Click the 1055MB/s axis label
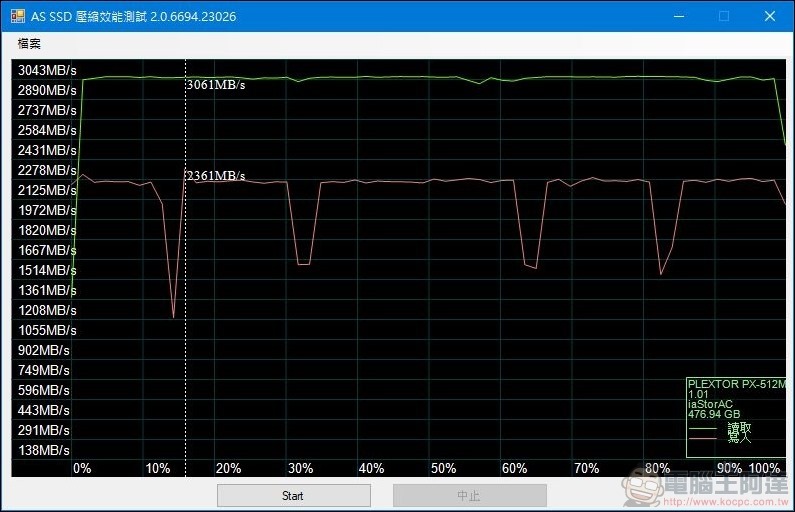Viewport: 795px width, 512px height. click(x=47, y=330)
